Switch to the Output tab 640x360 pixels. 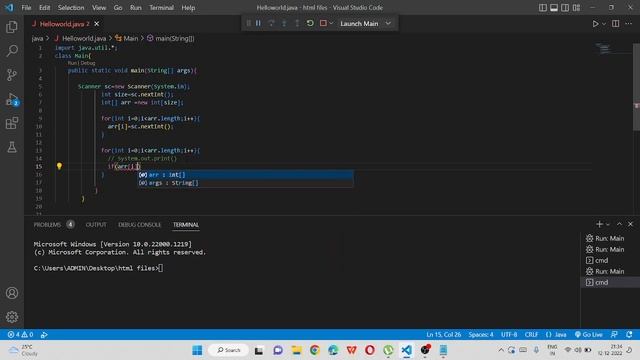tap(96, 224)
